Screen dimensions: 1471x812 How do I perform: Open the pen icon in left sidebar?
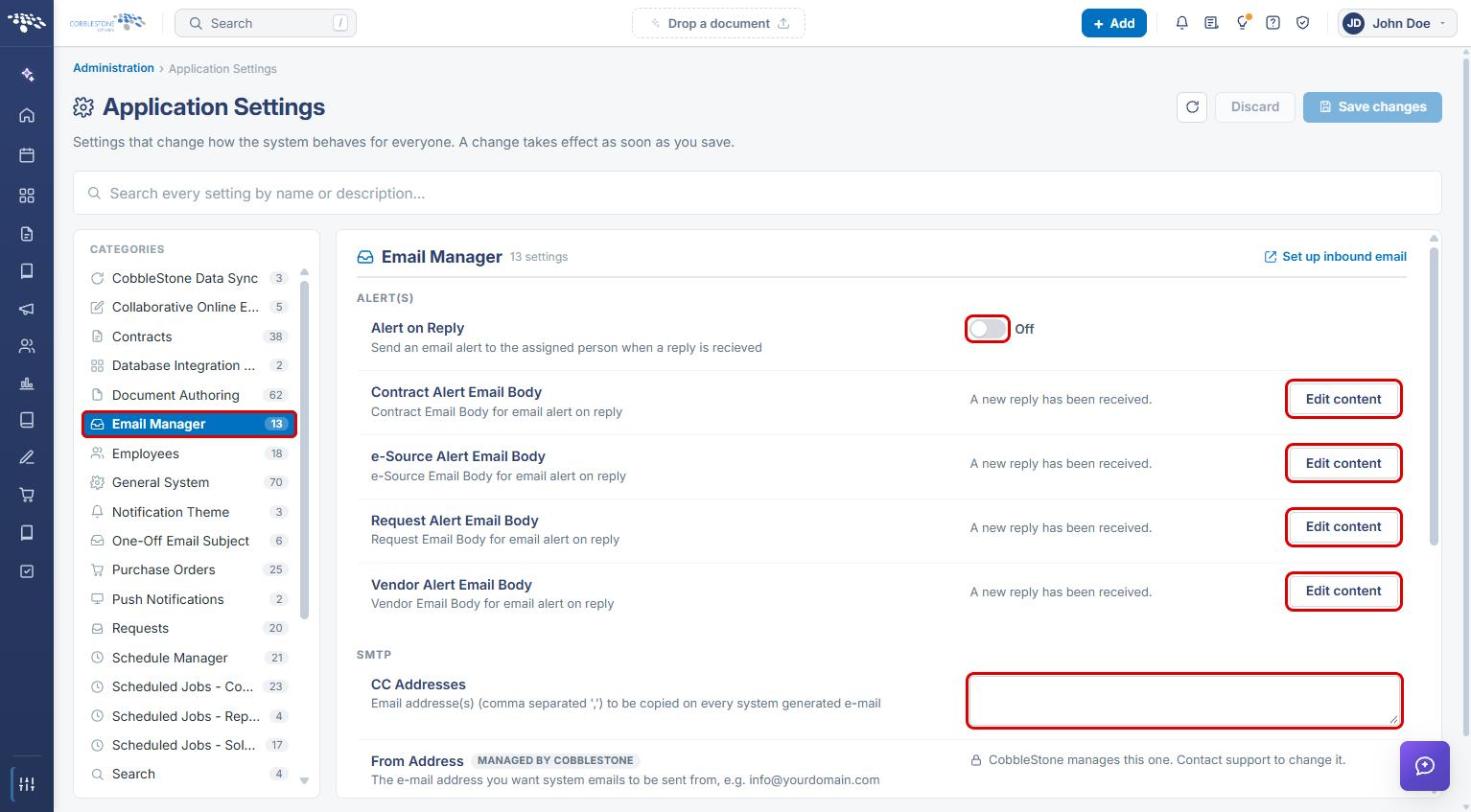(27, 457)
